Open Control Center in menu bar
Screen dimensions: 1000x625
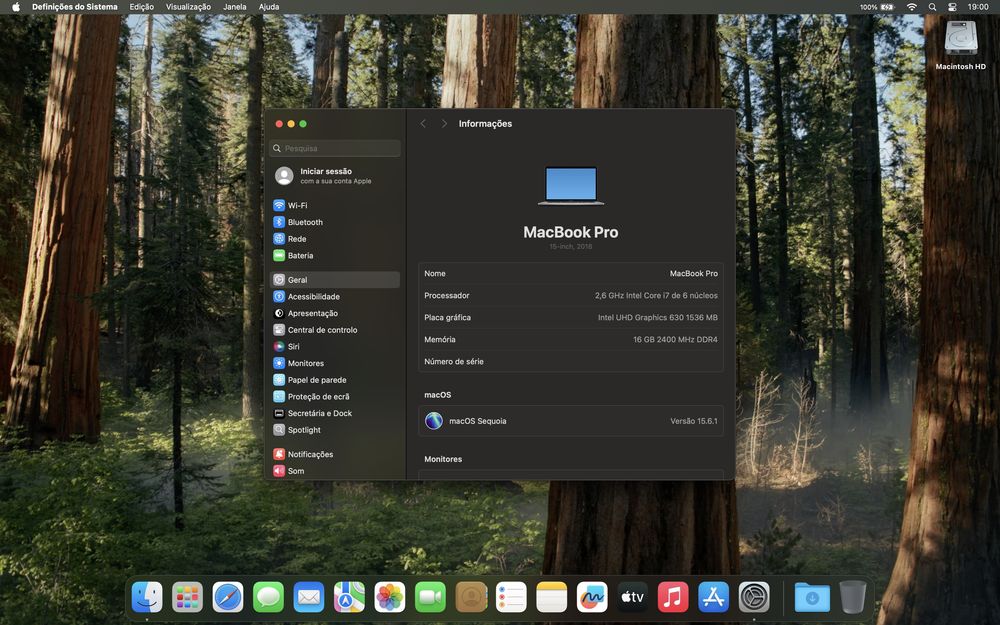952,7
